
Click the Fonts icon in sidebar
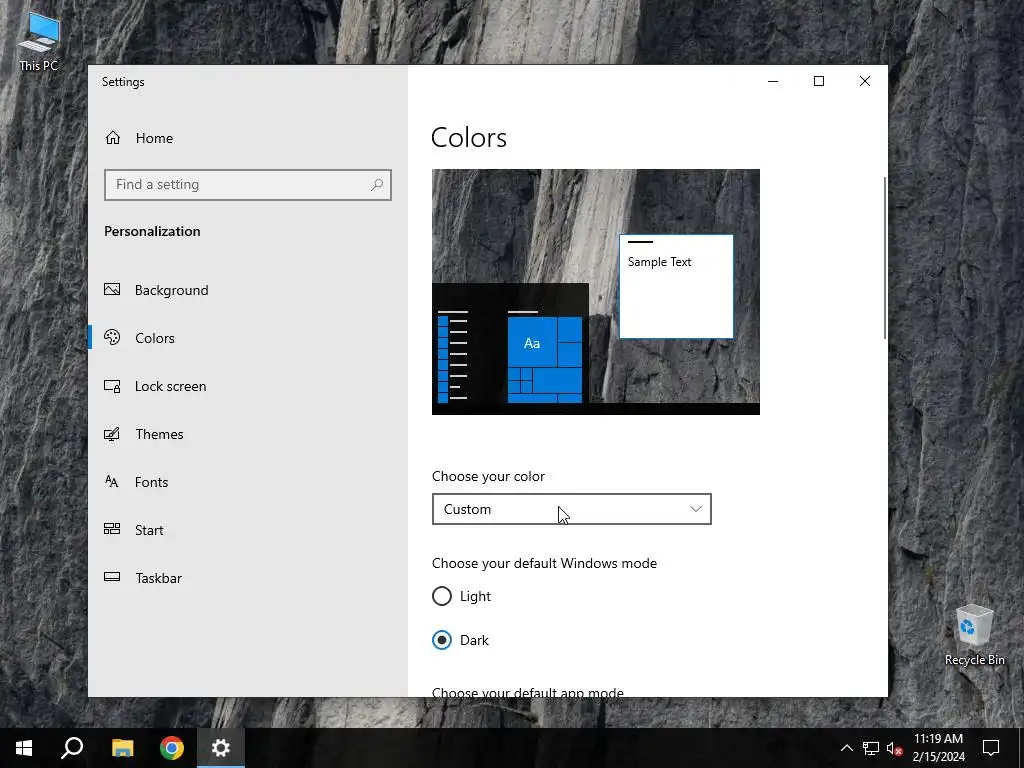pos(112,482)
